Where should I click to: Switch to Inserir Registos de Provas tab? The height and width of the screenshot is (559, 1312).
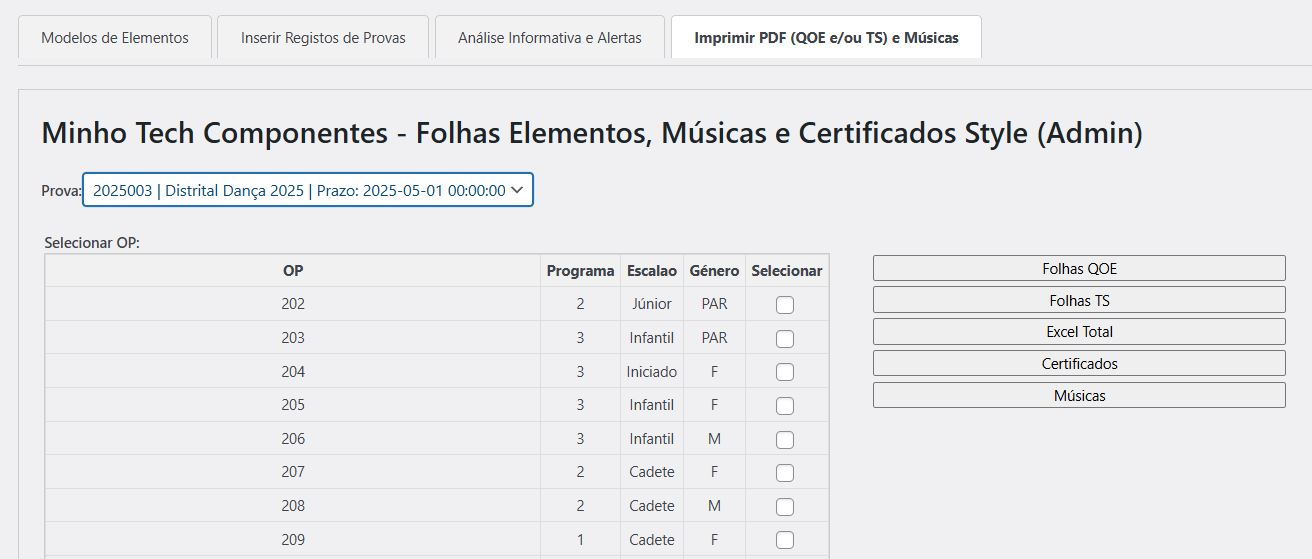tap(323, 38)
